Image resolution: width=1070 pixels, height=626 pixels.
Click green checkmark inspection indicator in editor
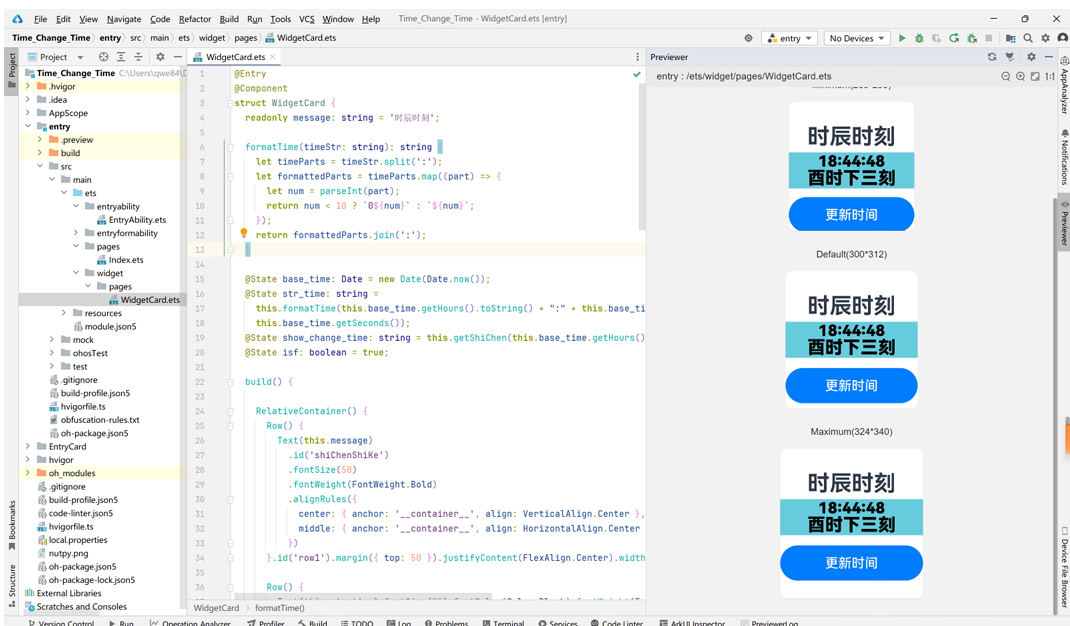tap(637, 74)
